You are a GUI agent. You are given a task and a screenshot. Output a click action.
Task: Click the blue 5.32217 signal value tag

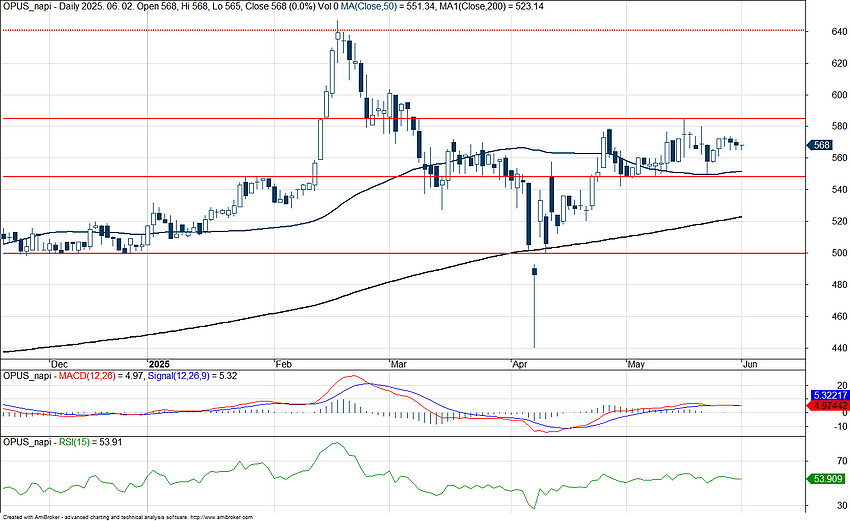[x=829, y=395]
